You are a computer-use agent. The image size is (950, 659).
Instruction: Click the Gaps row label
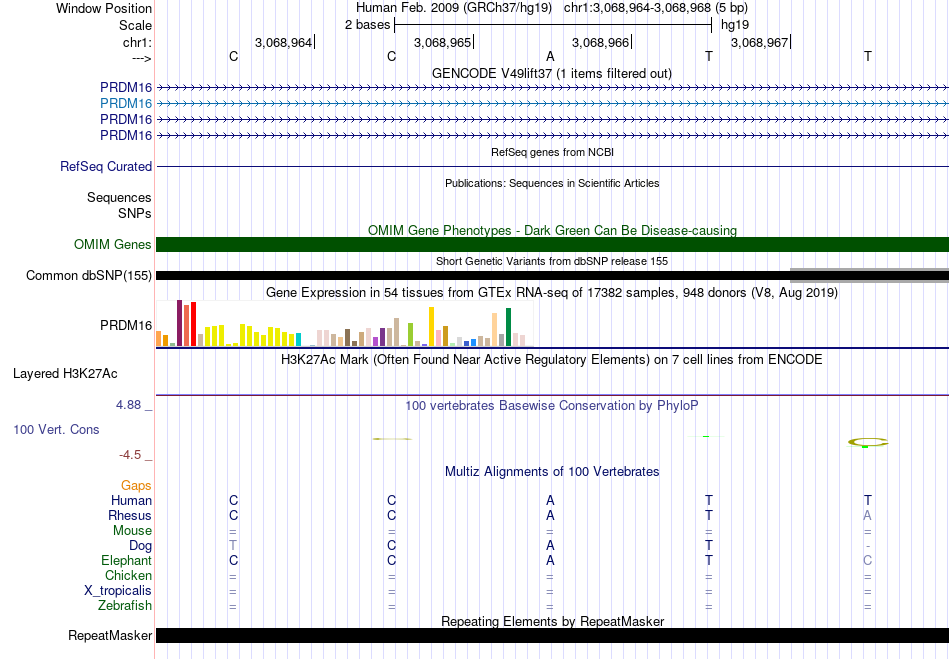(x=136, y=485)
